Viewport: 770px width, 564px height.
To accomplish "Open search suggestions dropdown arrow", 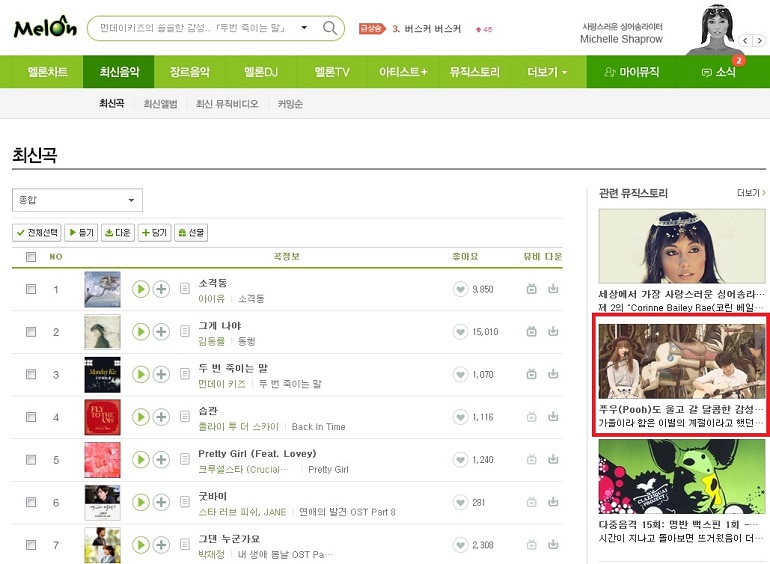I will 304,27.
